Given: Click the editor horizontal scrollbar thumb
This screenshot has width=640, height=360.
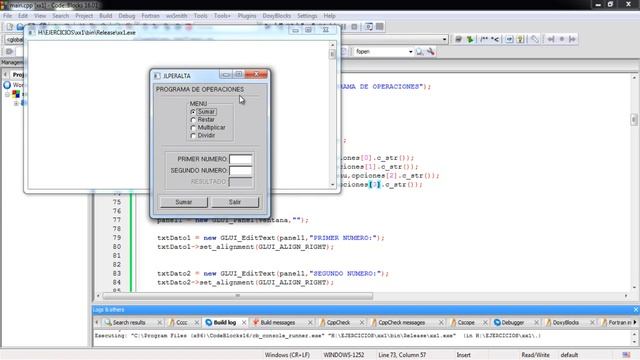Looking at the screenshot, I should (238, 296).
